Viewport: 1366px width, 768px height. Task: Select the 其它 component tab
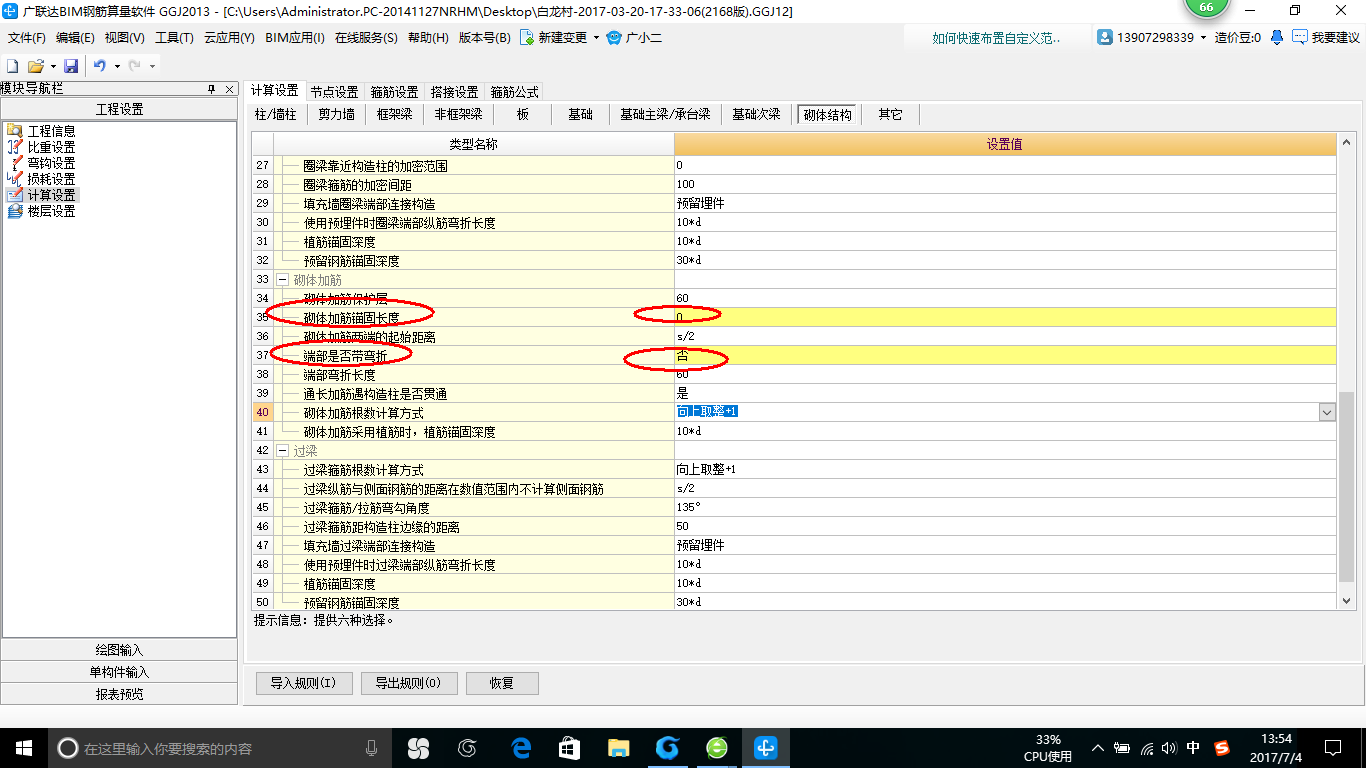tap(890, 114)
